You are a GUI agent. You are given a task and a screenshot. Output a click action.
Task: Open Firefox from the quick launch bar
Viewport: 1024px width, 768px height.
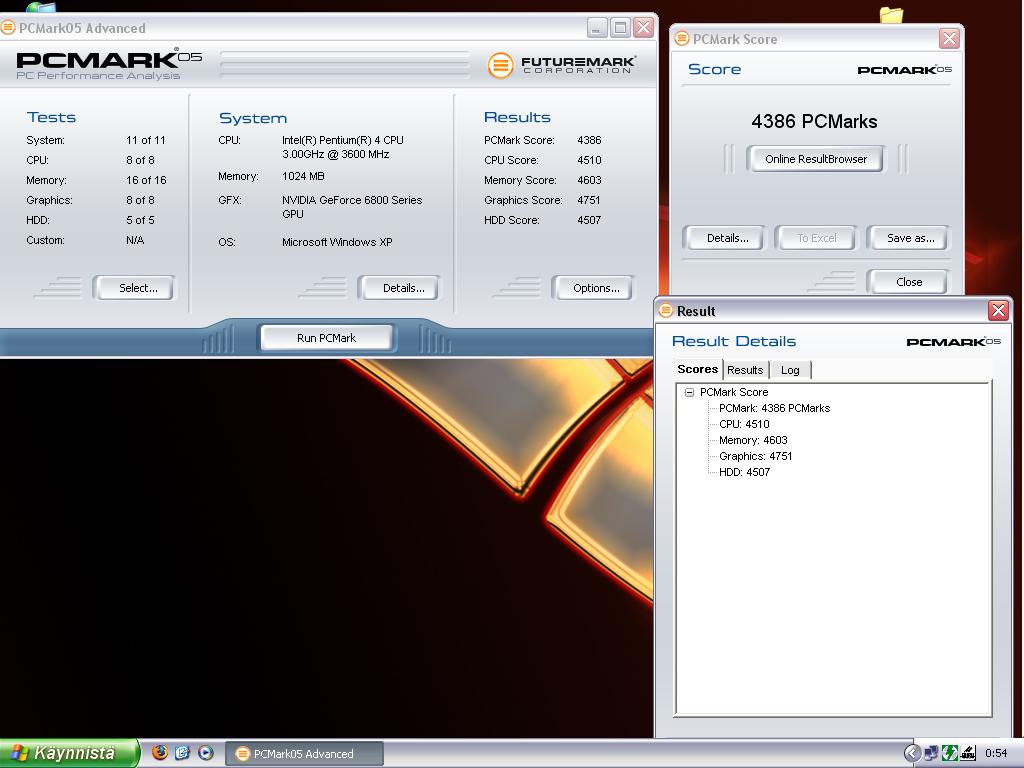(159, 753)
